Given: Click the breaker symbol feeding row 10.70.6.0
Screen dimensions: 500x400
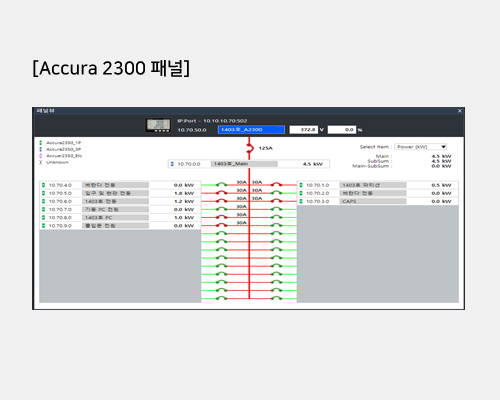Looking at the screenshot, I should [x=221, y=200].
